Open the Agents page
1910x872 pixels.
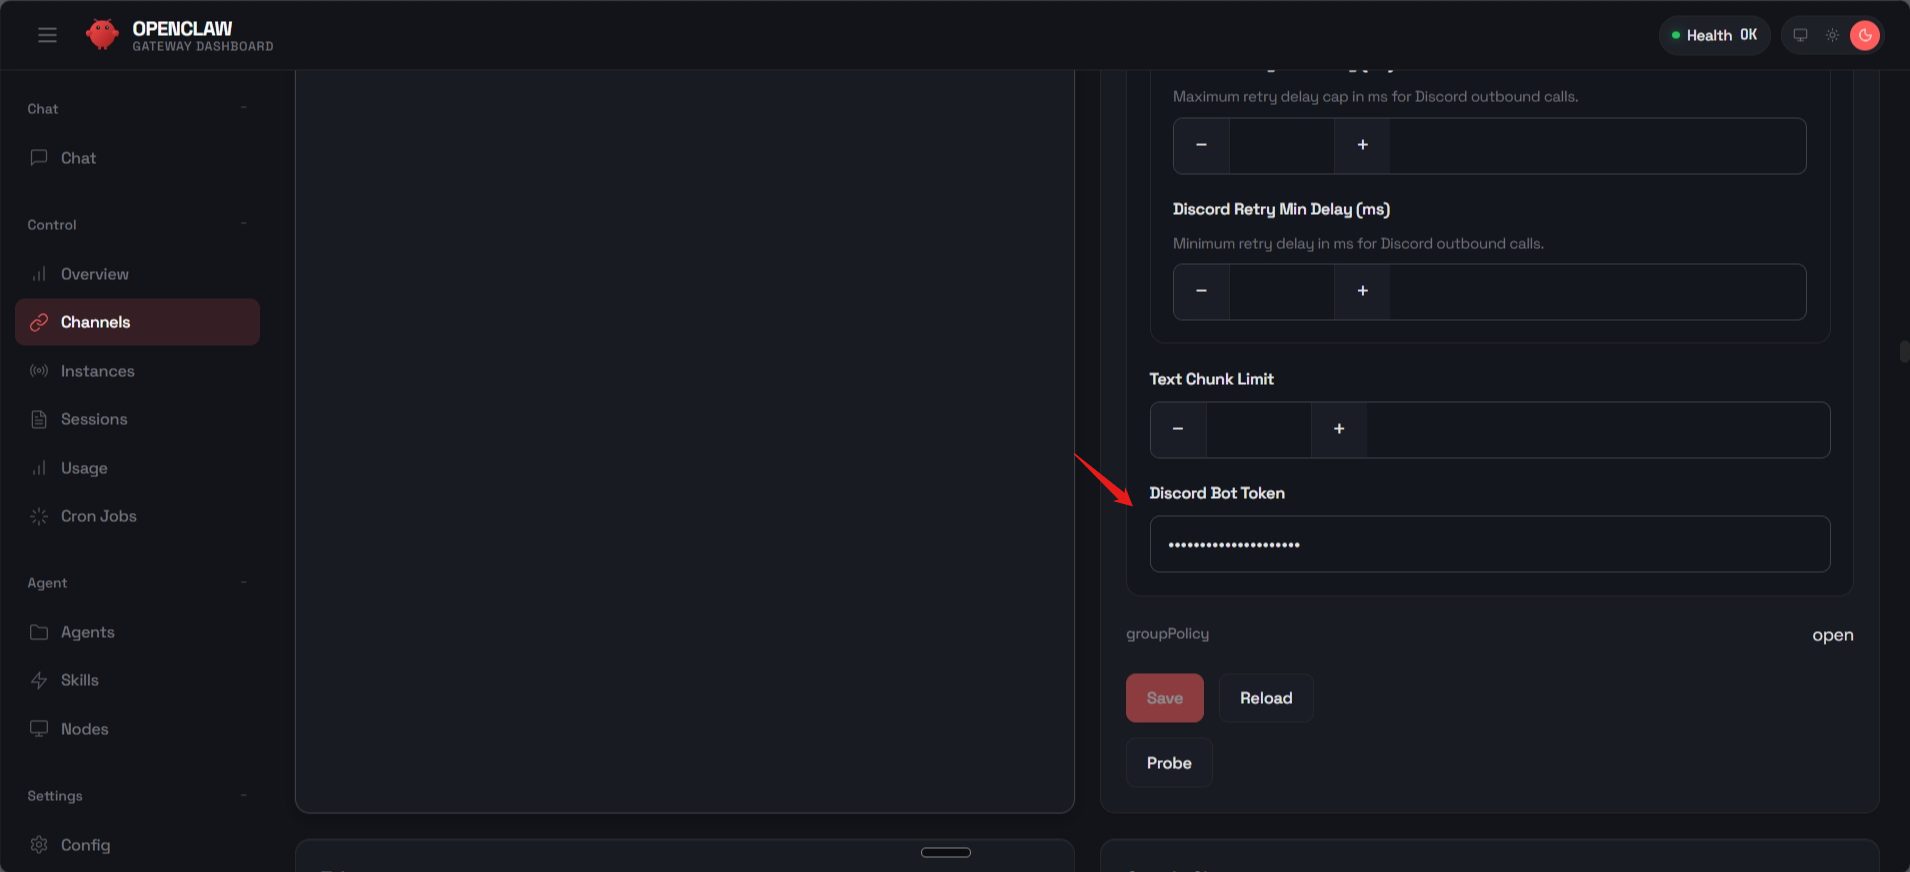pyautogui.click(x=137, y=632)
